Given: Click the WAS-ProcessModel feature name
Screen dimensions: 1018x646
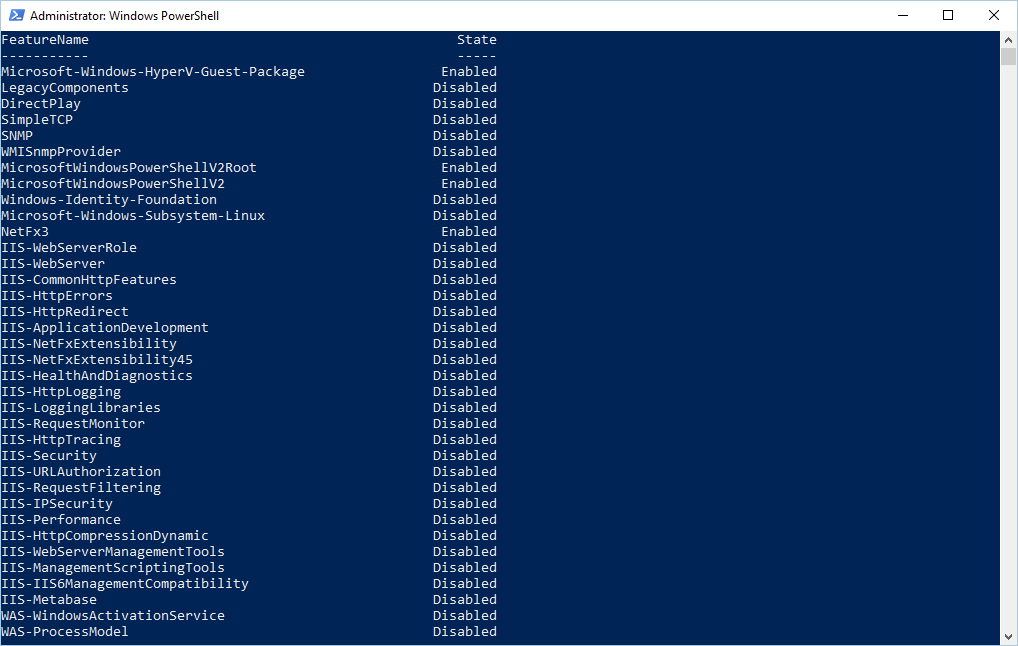Looking at the screenshot, I should coord(65,632).
